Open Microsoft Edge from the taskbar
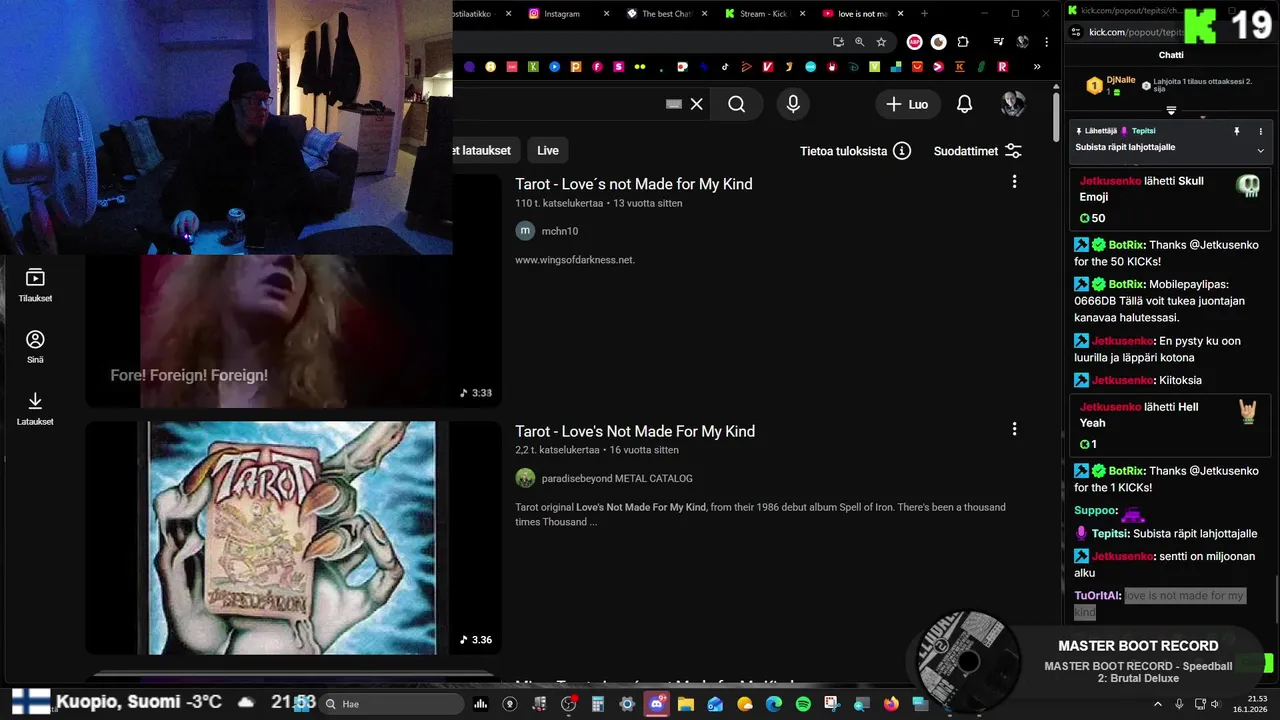The image size is (1280, 720). 774,704
